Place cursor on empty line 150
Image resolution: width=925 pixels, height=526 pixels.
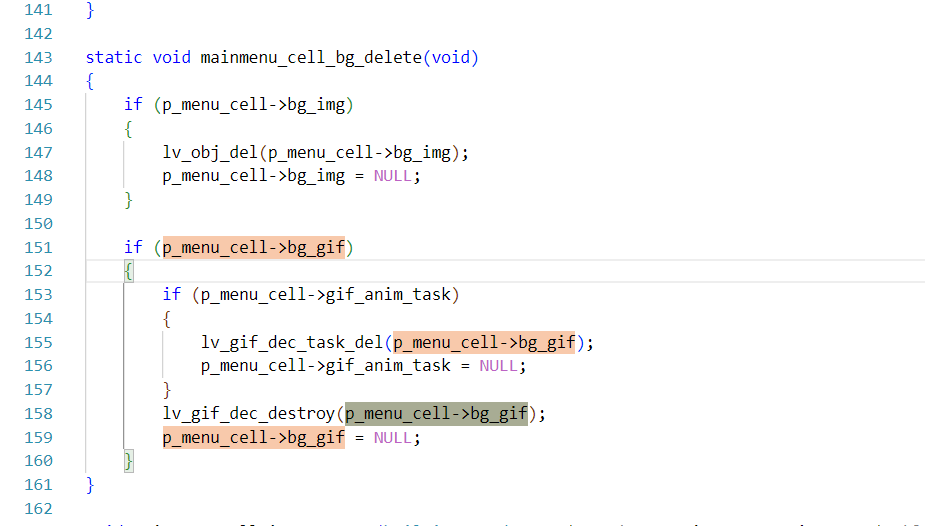[300, 223]
